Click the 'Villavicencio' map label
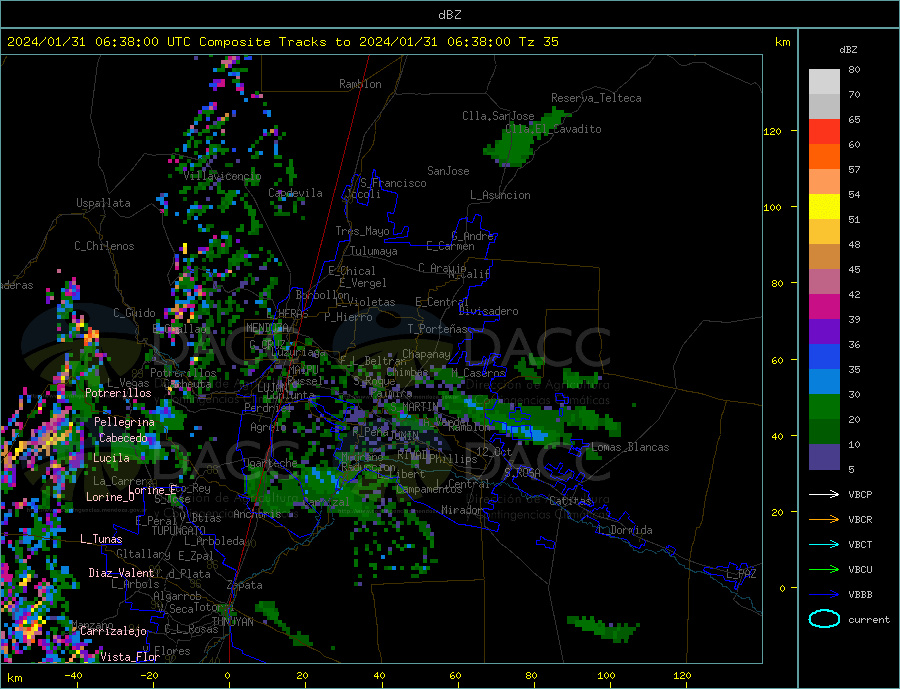 [222, 176]
